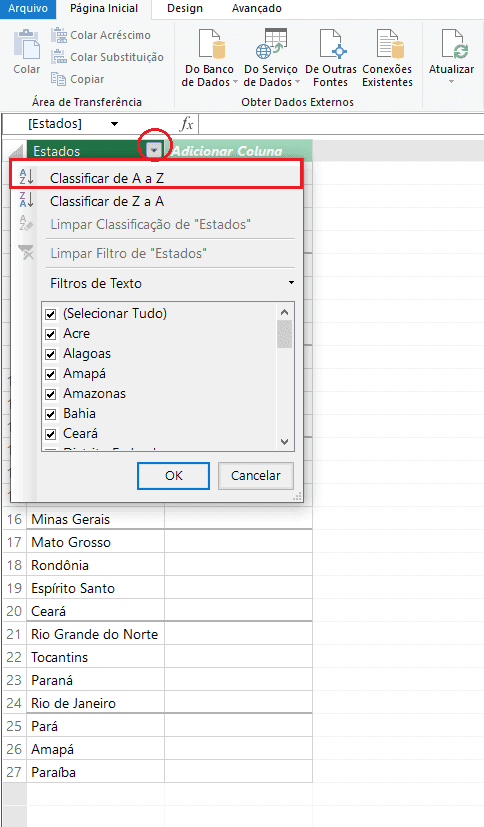
Task: Open the Estados column filter arrow
Action: tap(153, 151)
